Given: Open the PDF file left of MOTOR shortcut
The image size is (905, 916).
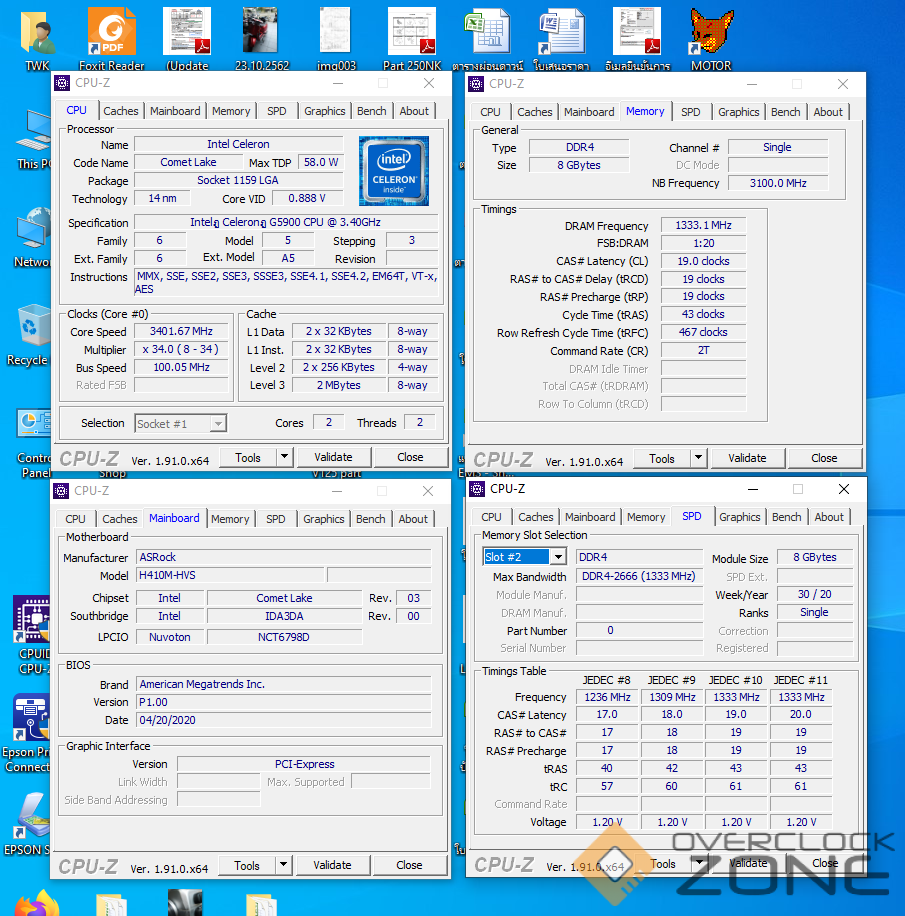Looking at the screenshot, I should (637, 32).
